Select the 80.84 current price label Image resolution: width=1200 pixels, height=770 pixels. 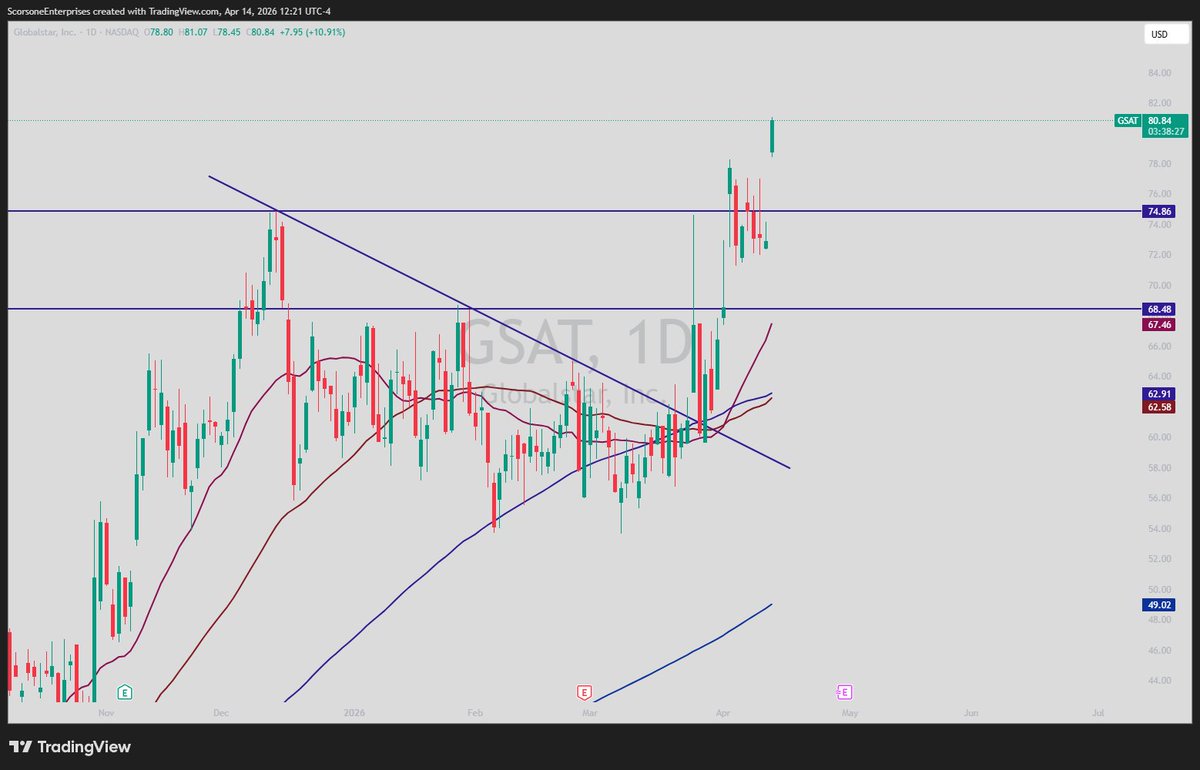[x=1160, y=120]
